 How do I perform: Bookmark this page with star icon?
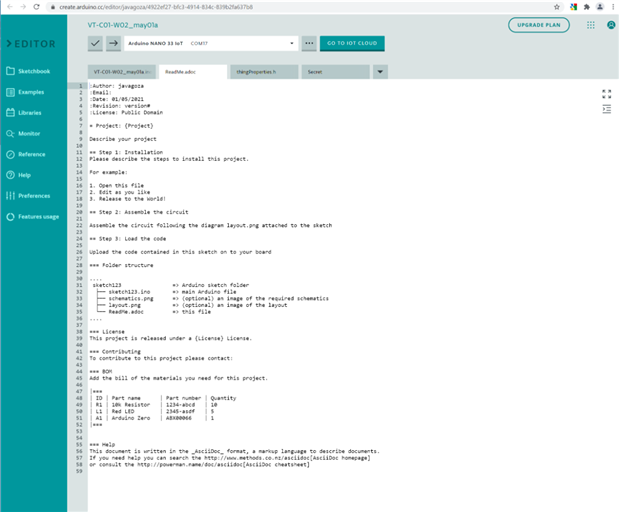557,7
